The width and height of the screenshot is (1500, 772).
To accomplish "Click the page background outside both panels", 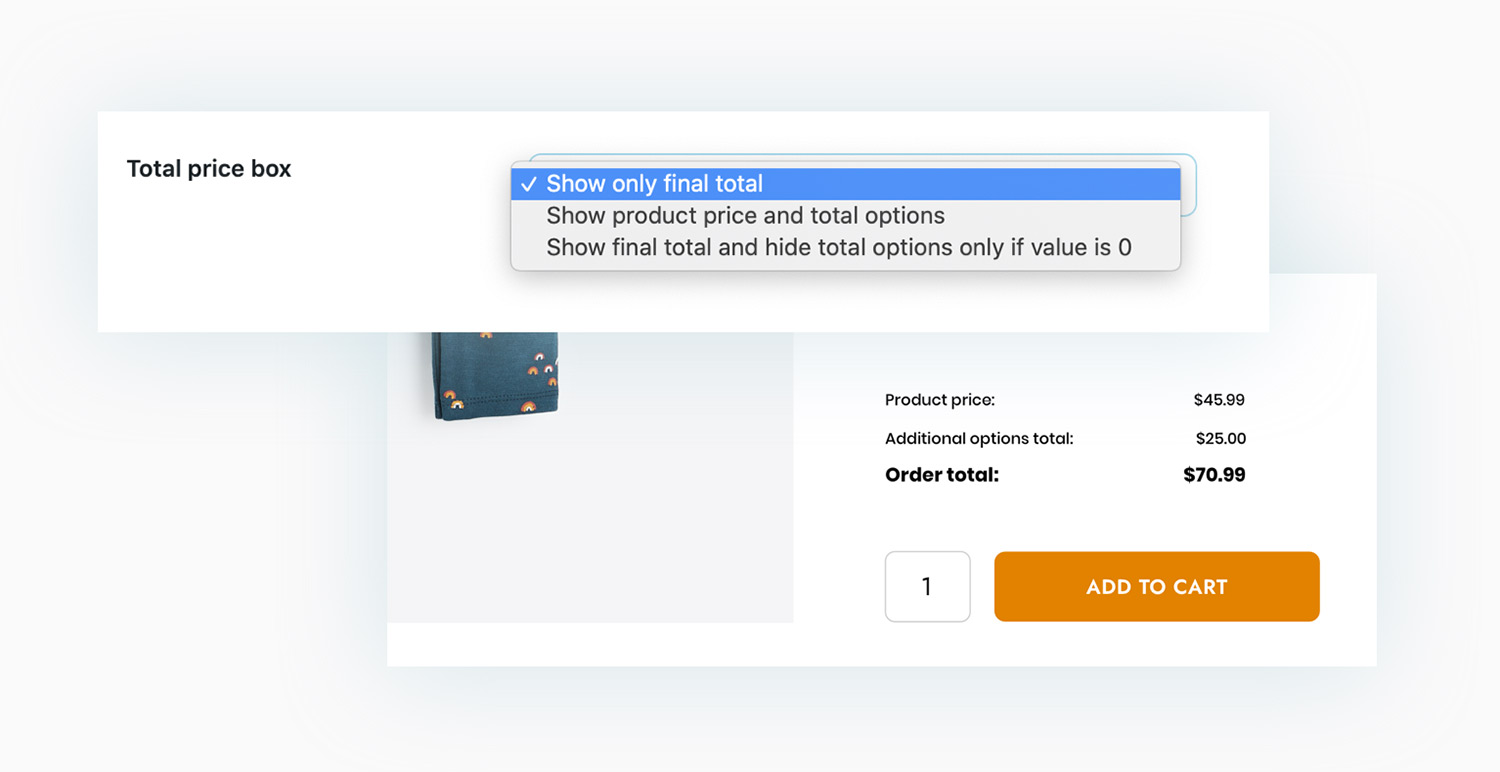I will pos(150,600).
